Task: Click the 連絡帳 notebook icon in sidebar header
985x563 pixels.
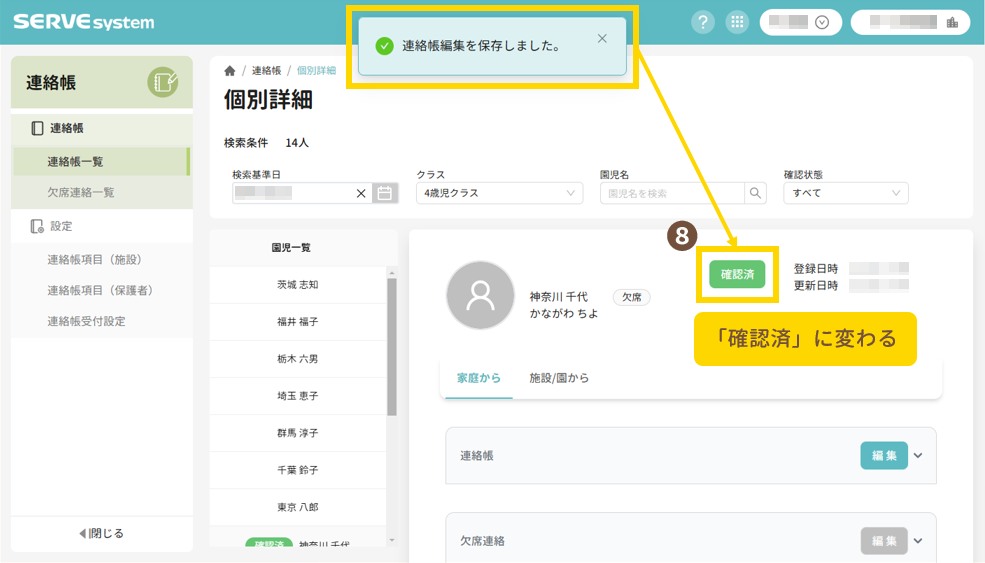Action: click(x=162, y=82)
